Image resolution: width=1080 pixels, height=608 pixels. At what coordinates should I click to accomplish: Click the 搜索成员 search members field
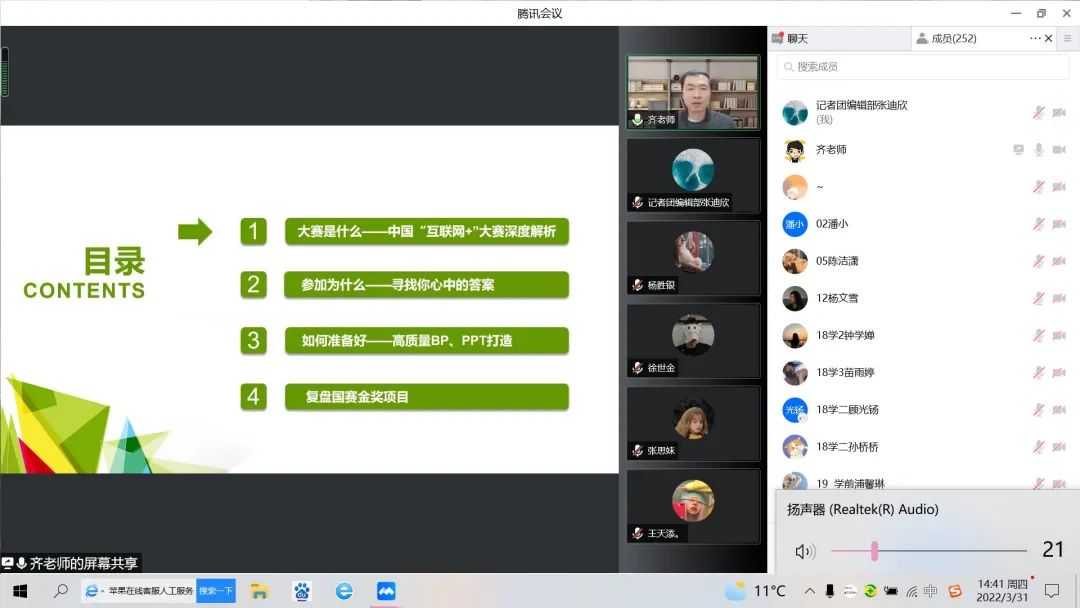coord(923,67)
